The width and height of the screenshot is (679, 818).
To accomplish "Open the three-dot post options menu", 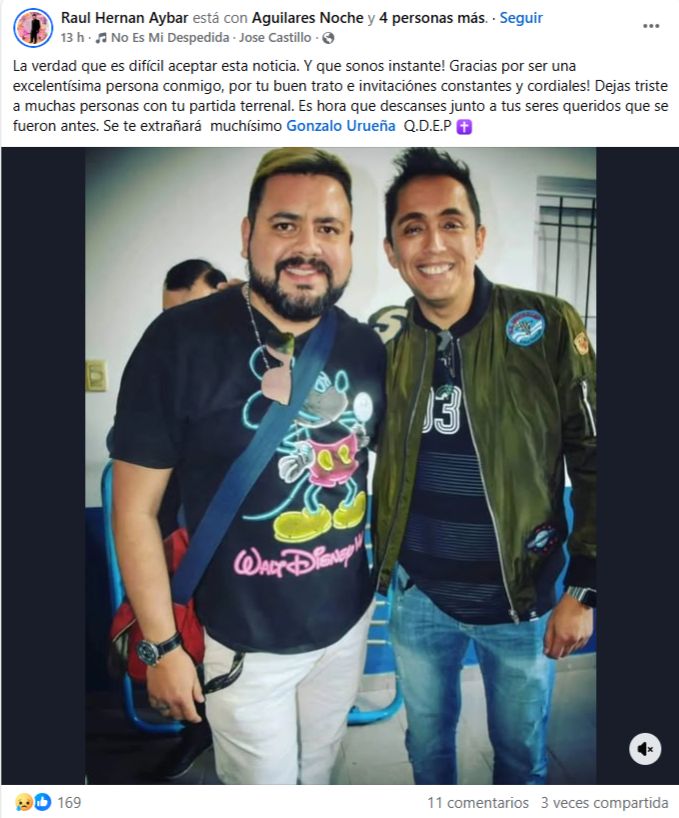I will click(650, 26).
